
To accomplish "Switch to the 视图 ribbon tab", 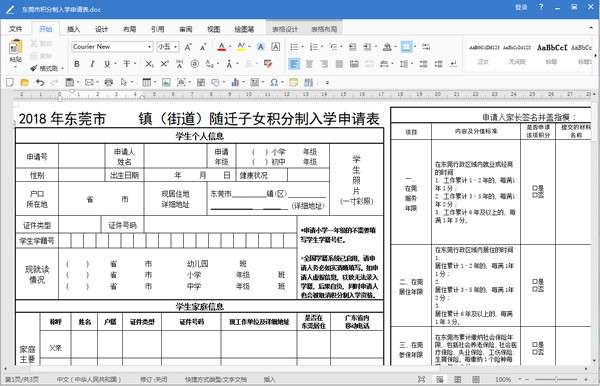I will pos(214,29).
